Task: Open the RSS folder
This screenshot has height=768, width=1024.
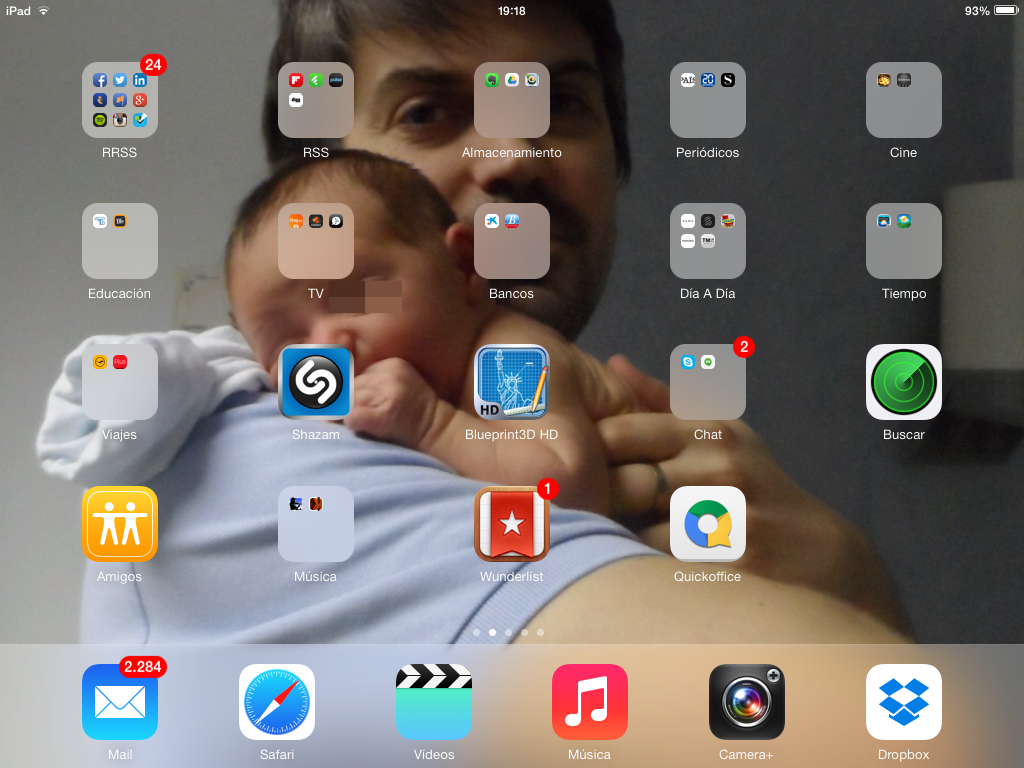Action: (x=315, y=100)
